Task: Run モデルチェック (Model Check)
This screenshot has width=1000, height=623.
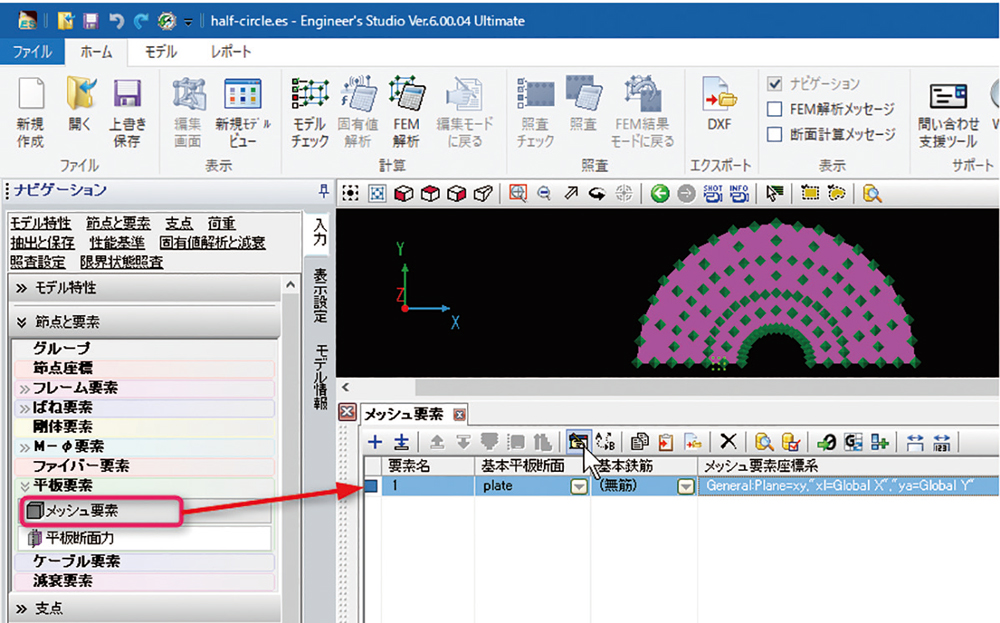Action: pyautogui.click(x=310, y=112)
